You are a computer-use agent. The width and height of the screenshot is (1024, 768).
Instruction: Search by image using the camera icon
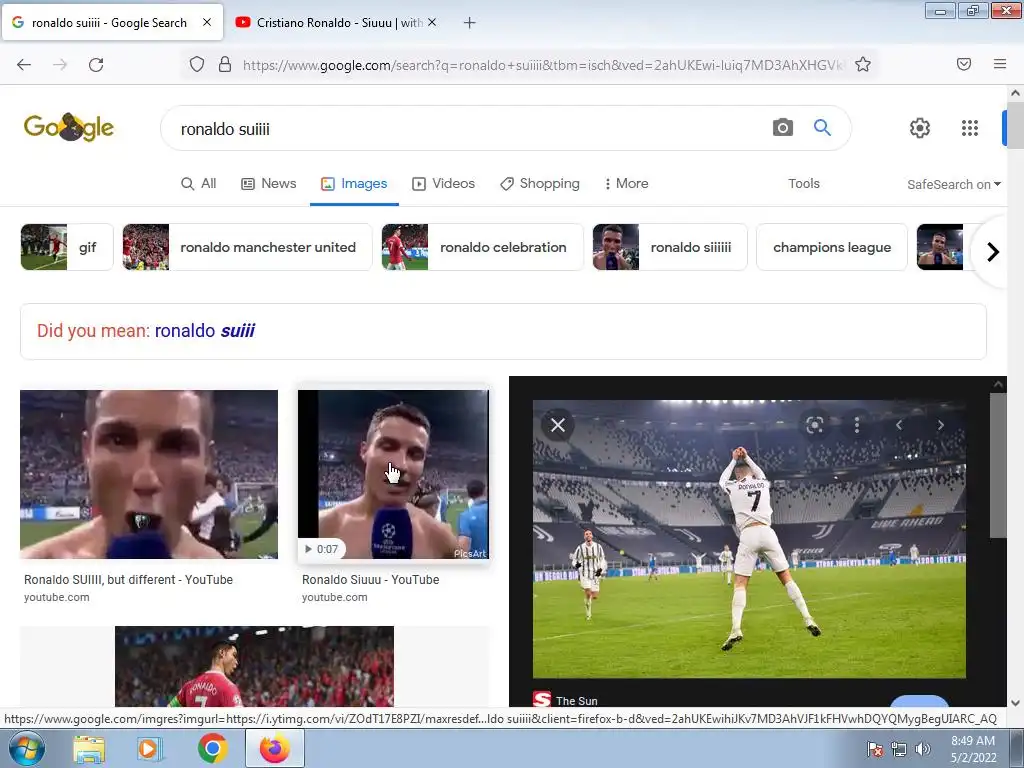click(x=783, y=127)
